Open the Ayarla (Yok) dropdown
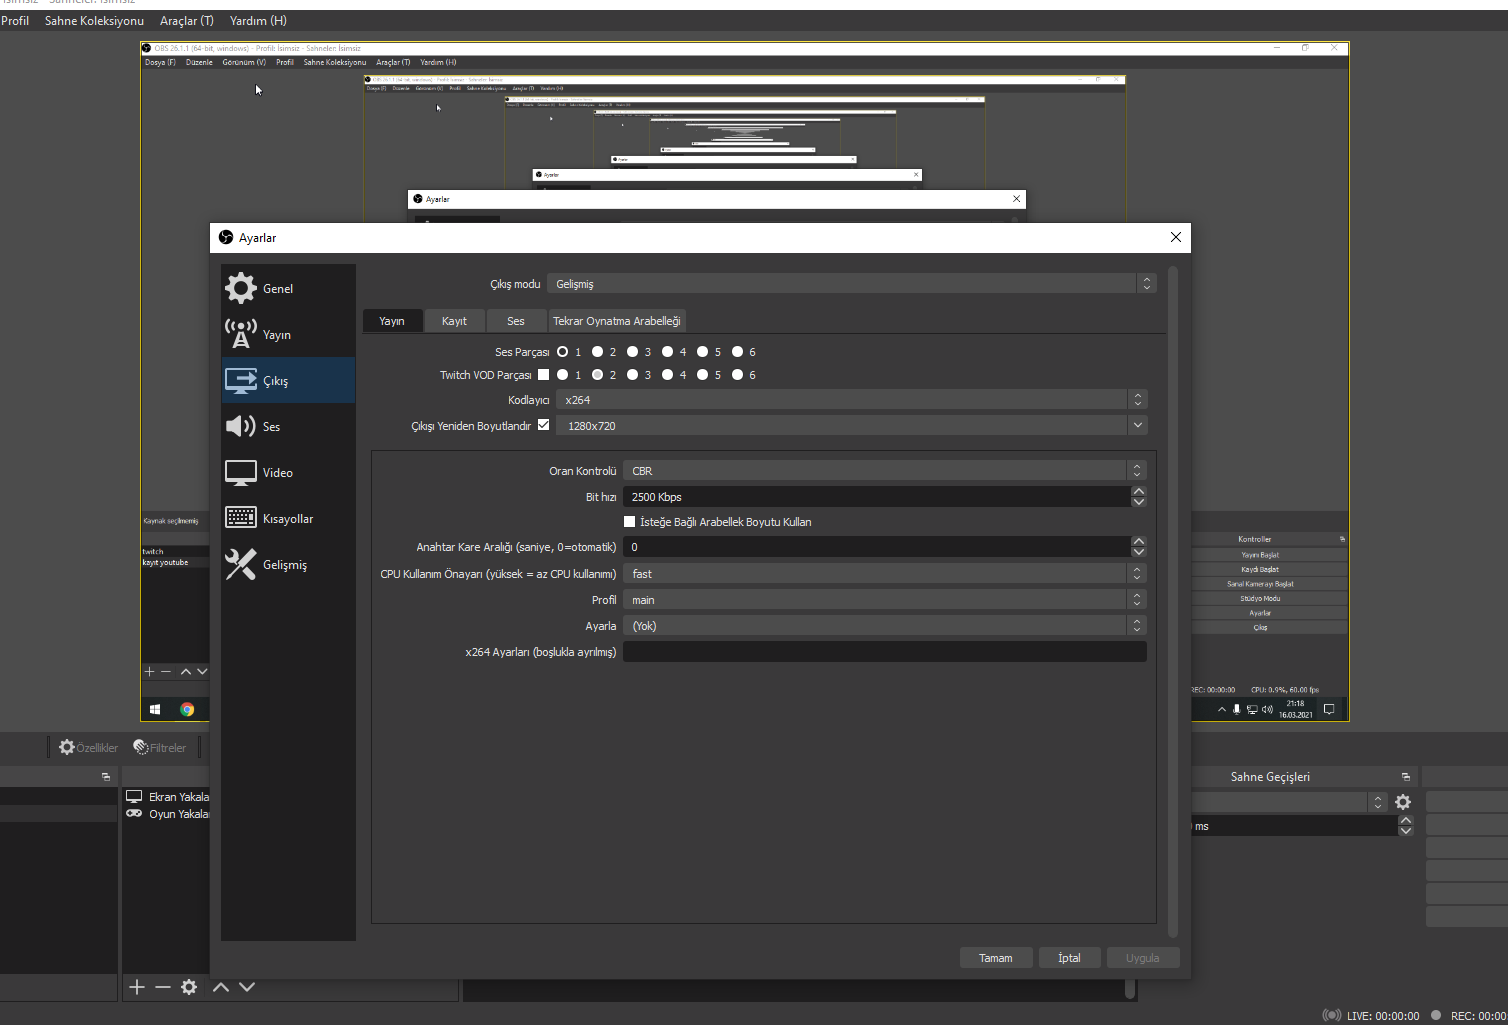 point(885,626)
